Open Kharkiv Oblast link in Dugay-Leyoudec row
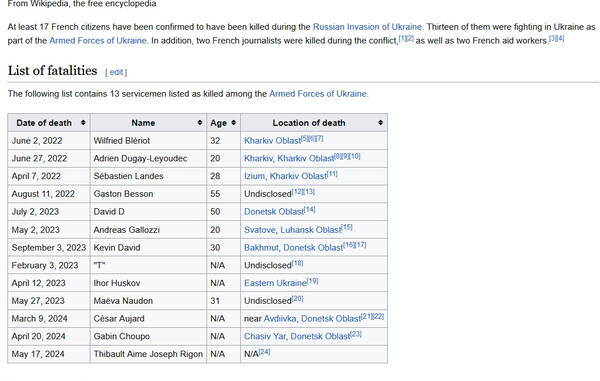This screenshot has height=381, width=600. point(305,158)
